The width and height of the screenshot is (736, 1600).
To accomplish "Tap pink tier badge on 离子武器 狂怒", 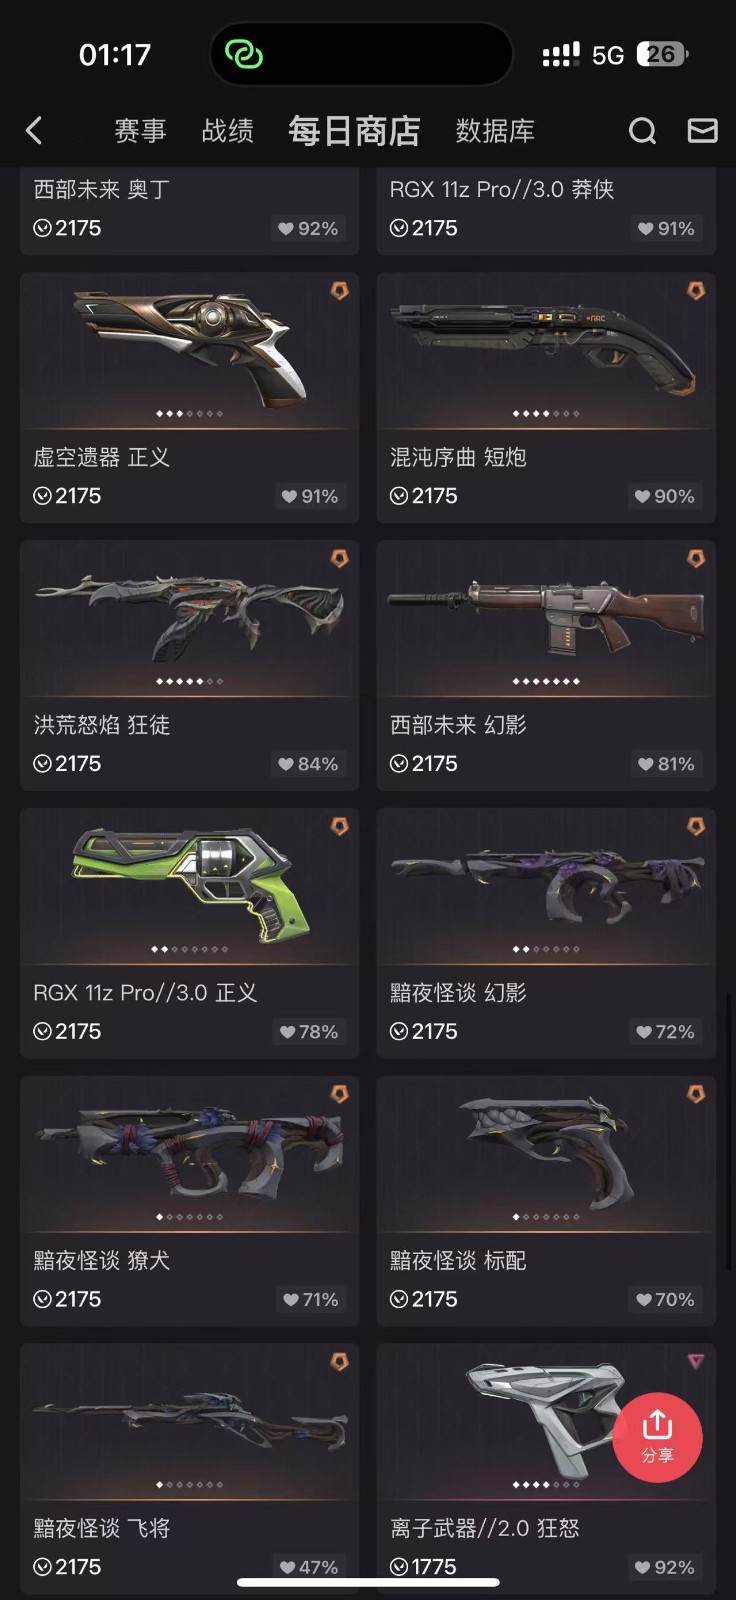I will click(696, 1361).
